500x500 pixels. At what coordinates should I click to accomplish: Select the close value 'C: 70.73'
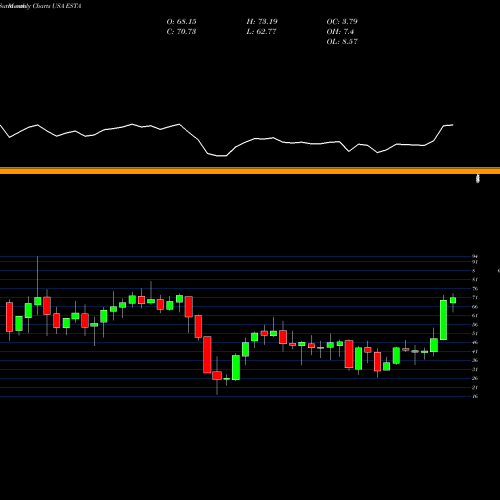coord(181,32)
